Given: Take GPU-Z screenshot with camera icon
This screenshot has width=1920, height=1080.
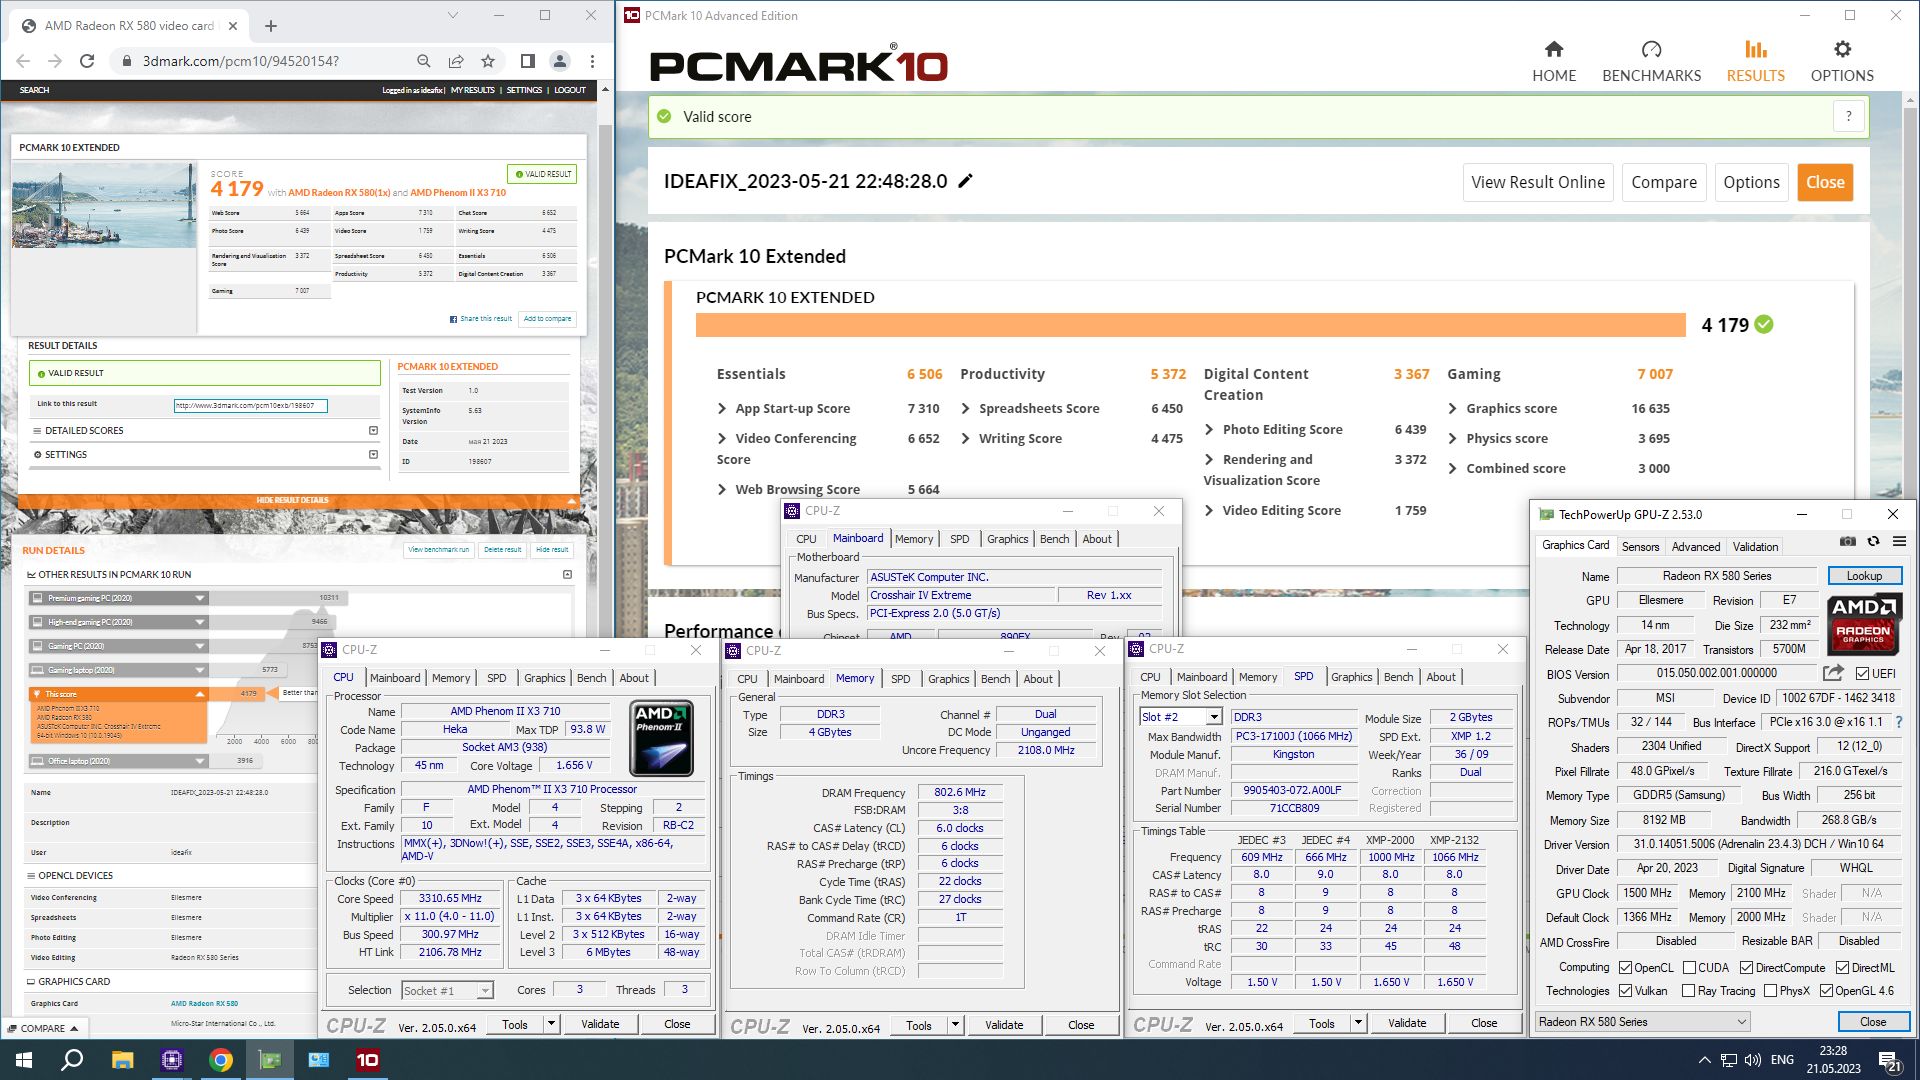Looking at the screenshot, I should point(1848,541).
